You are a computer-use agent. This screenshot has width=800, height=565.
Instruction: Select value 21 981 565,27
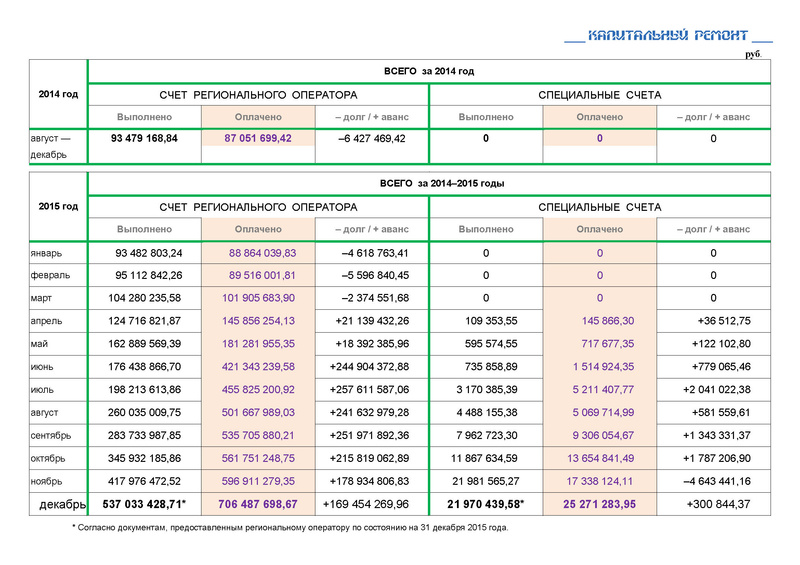coord(486,482)
